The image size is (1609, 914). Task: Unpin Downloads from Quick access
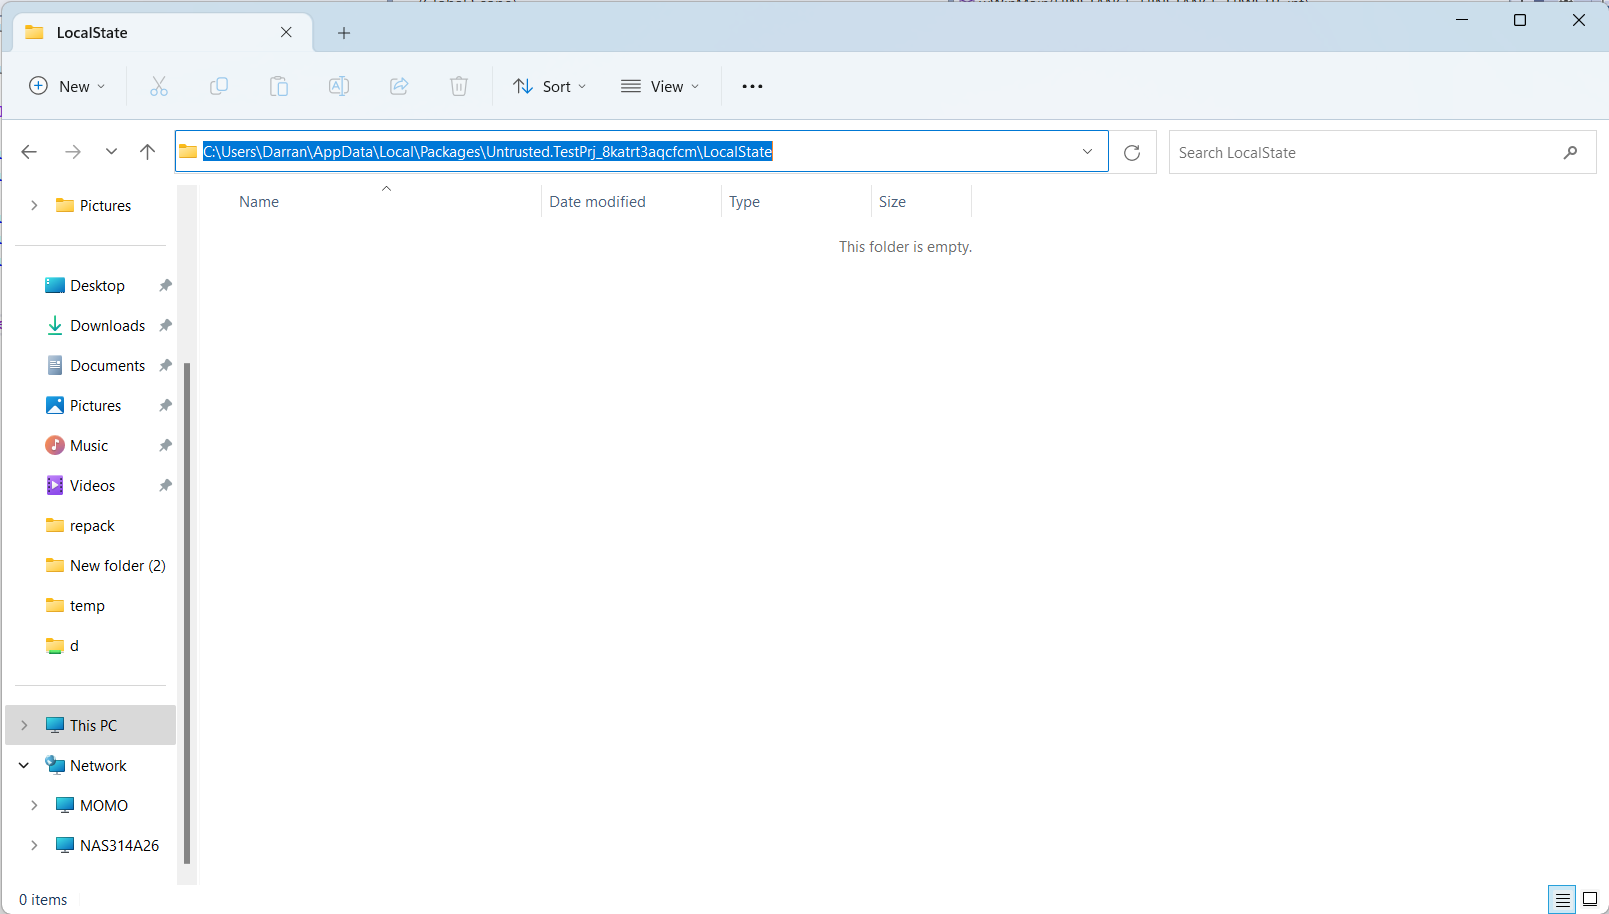[x=165, y=325]
